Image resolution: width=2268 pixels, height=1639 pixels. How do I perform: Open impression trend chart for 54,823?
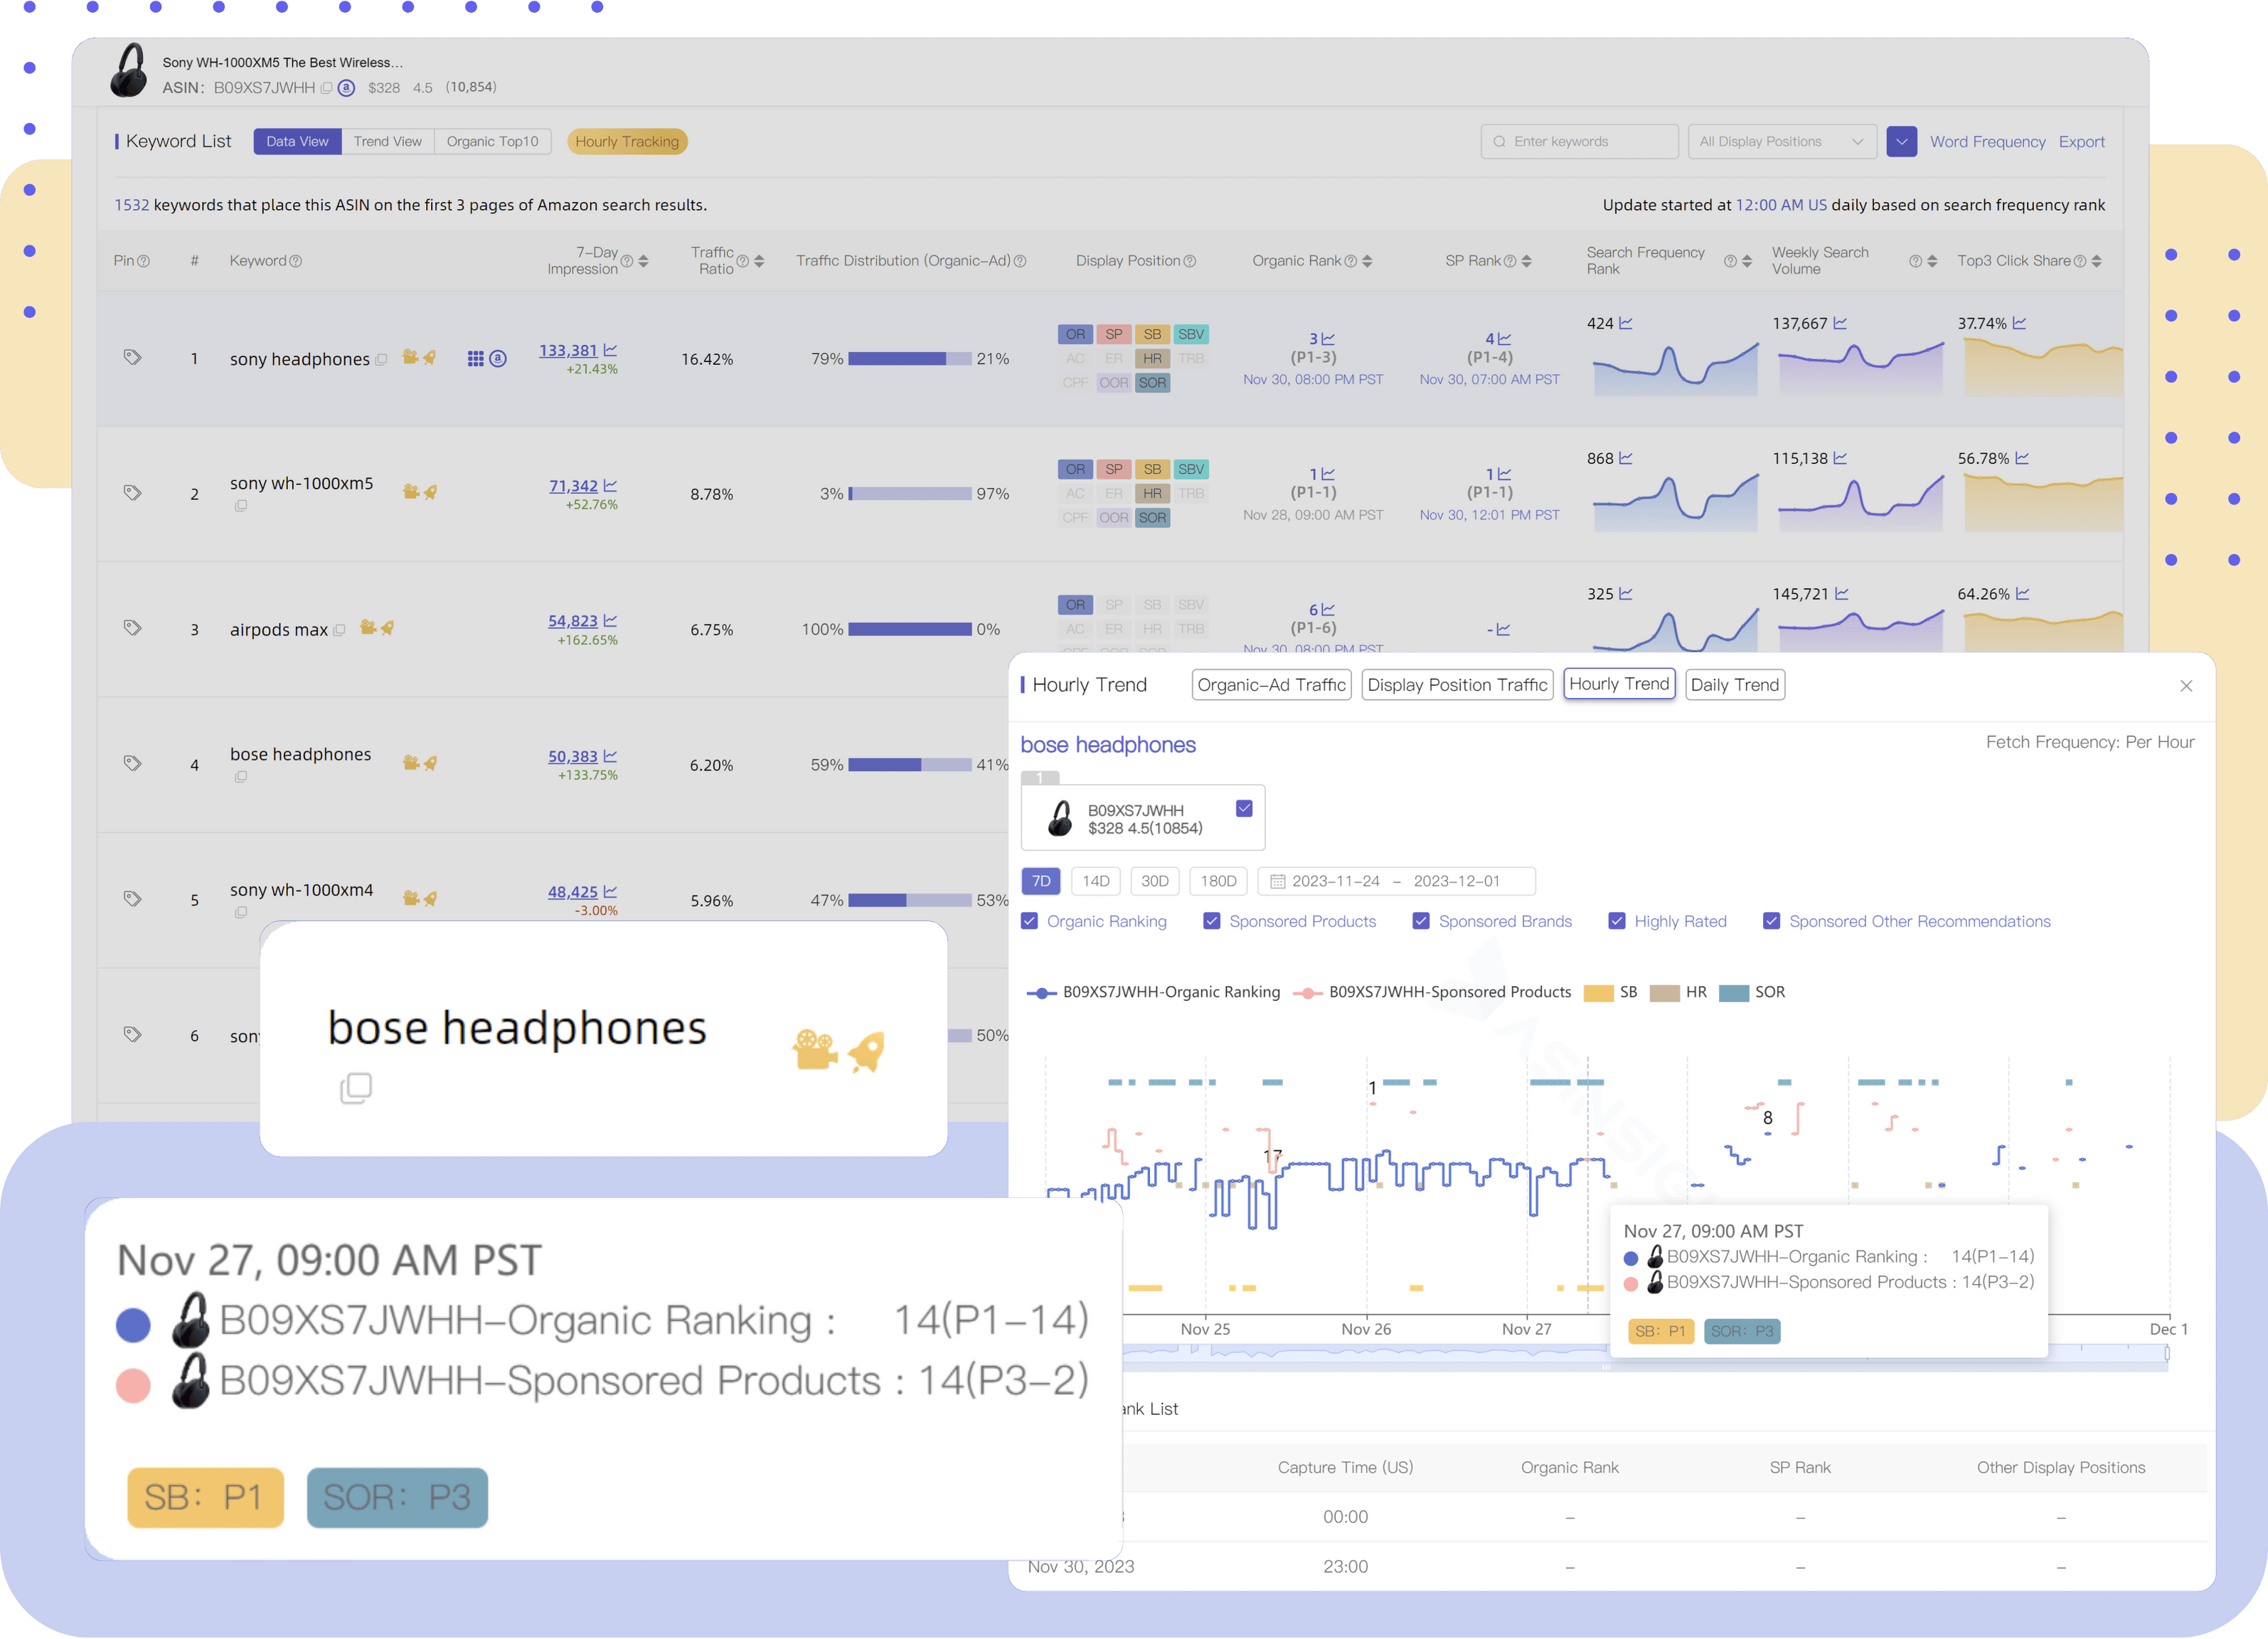[x=610, y=620]
